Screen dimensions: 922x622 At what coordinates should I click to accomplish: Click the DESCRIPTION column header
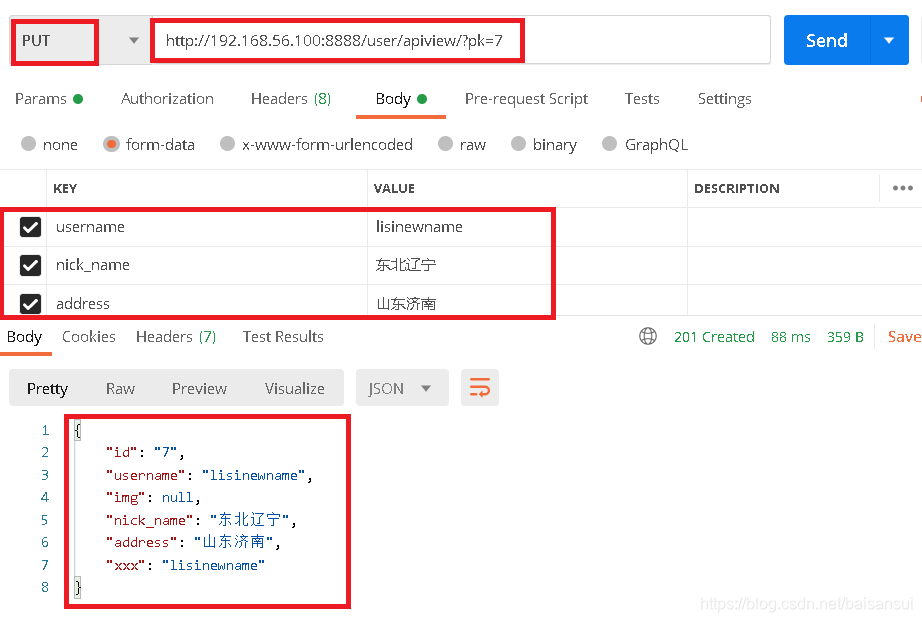(x=737, y=188)
